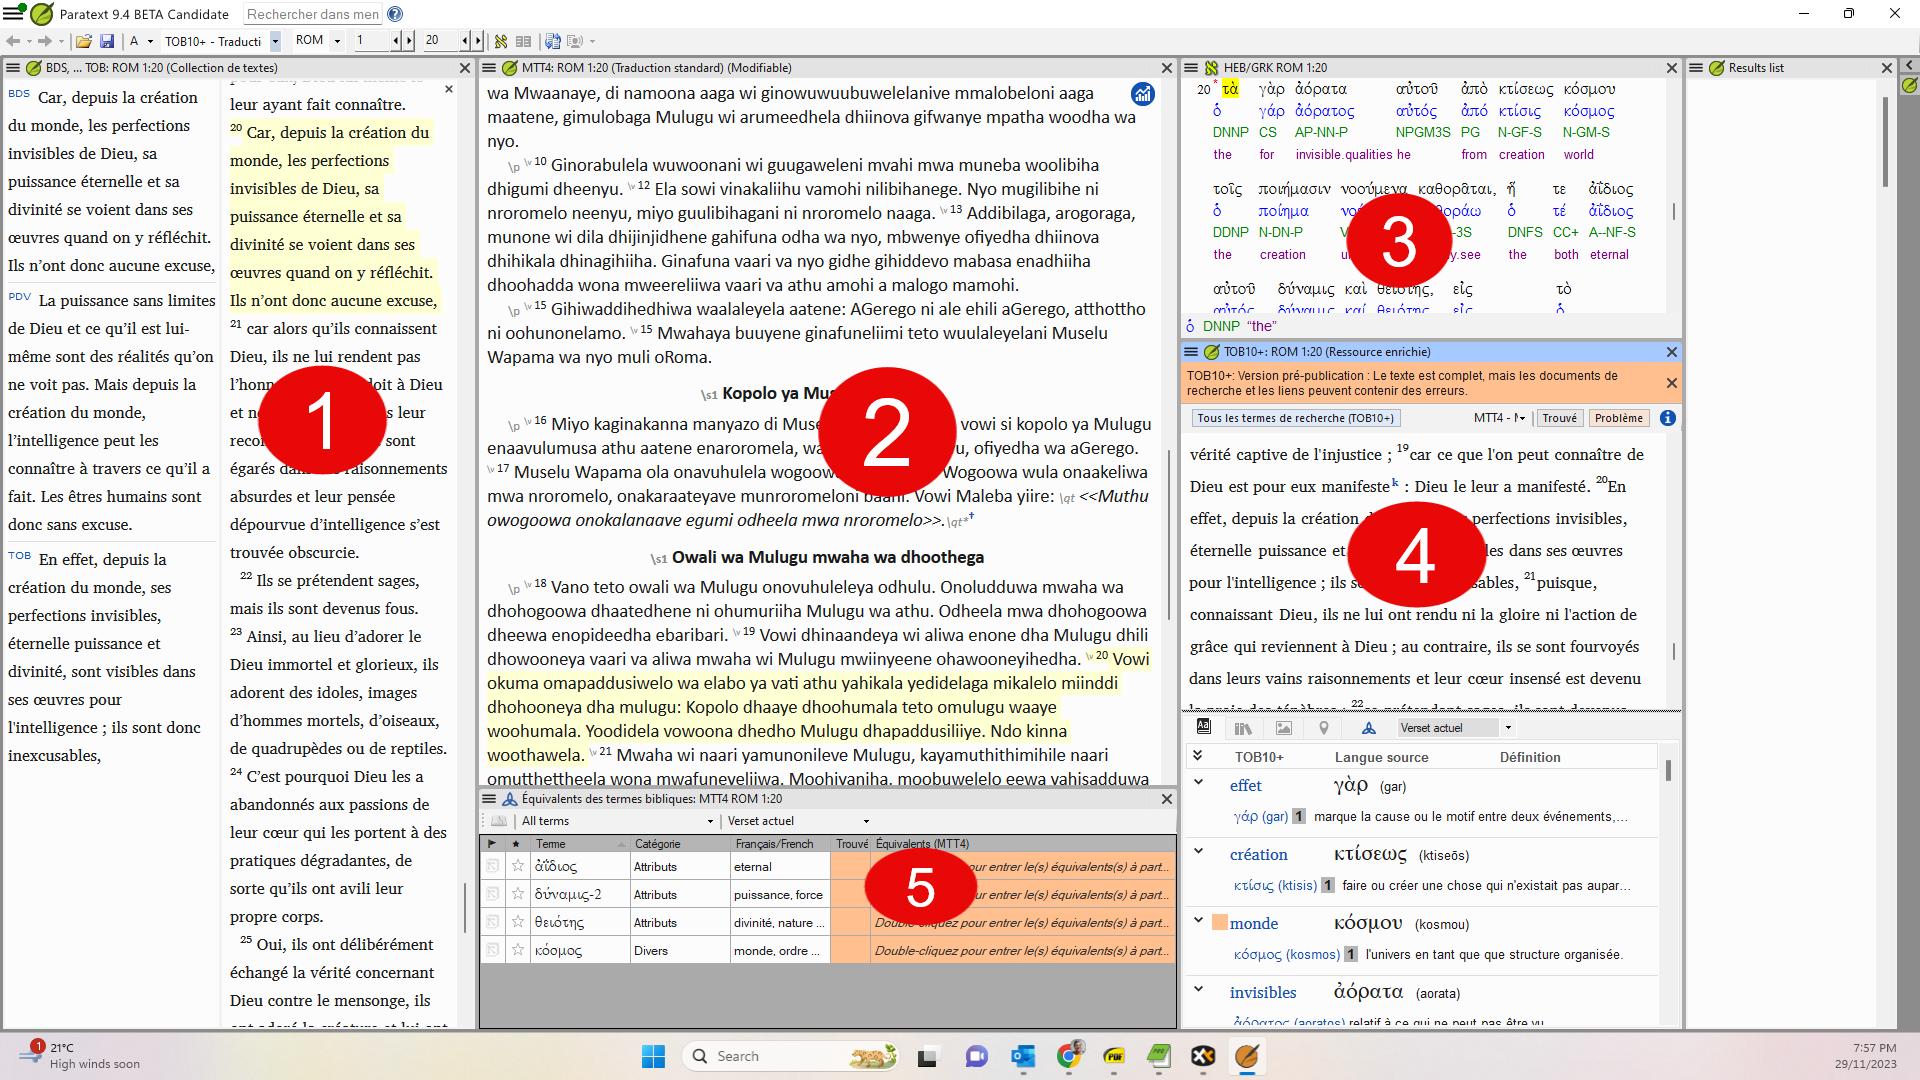1920x1080 pixels.
Task: Open Windows Start menu
Action: (653, 1056)
